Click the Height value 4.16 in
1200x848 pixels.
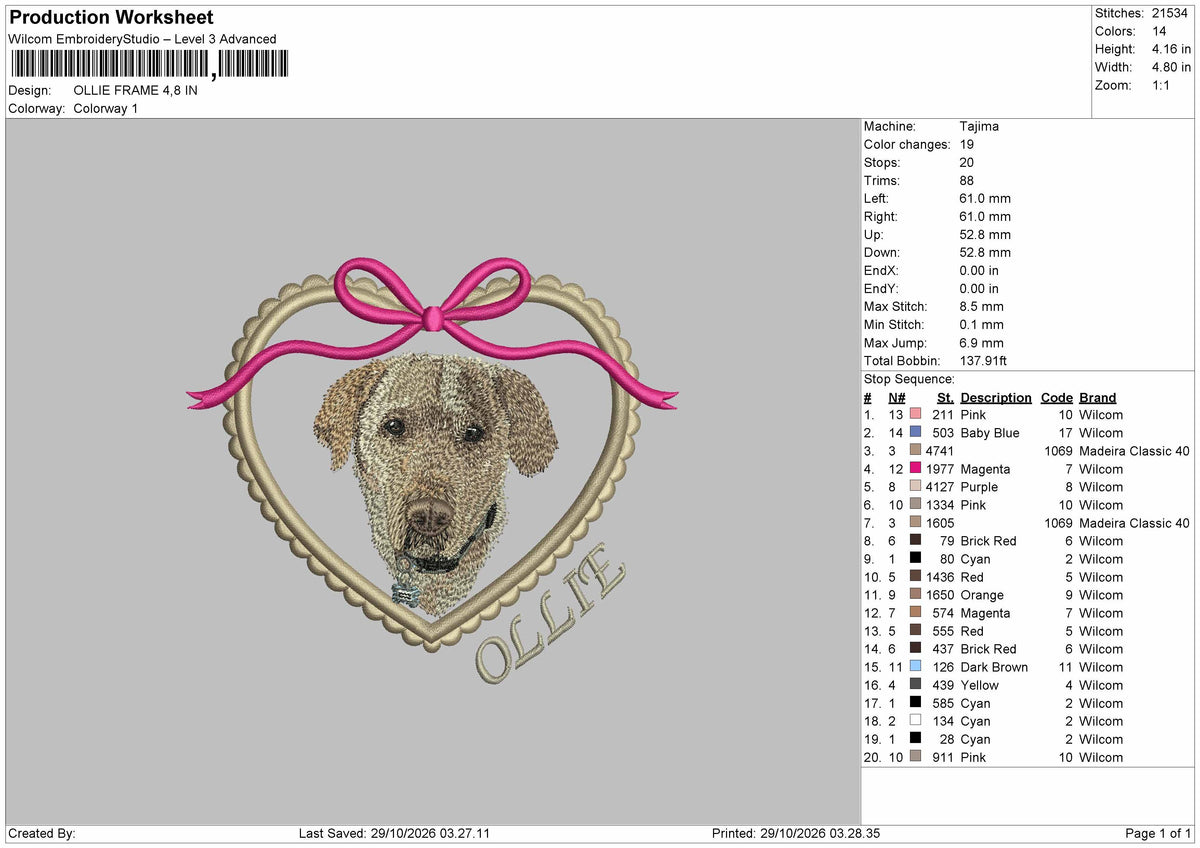pos(1171,49)
